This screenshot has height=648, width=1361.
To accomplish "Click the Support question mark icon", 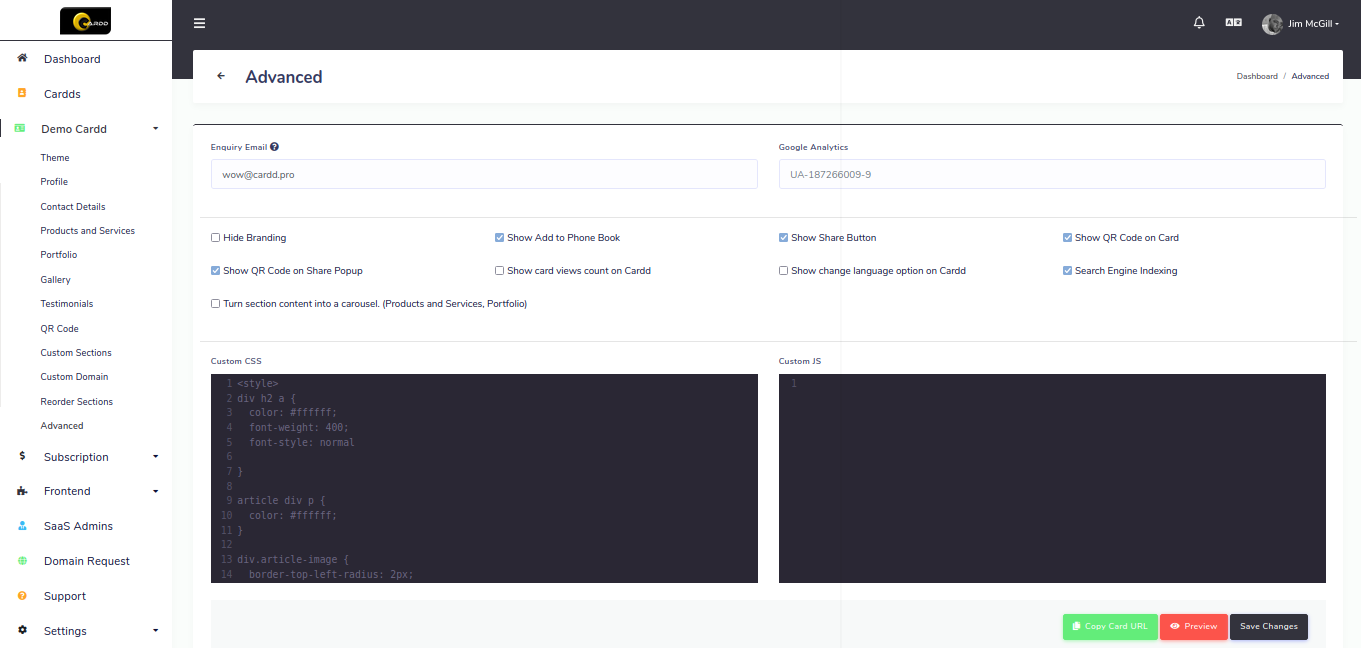I will pyautogui.click(x=22, y=596).
